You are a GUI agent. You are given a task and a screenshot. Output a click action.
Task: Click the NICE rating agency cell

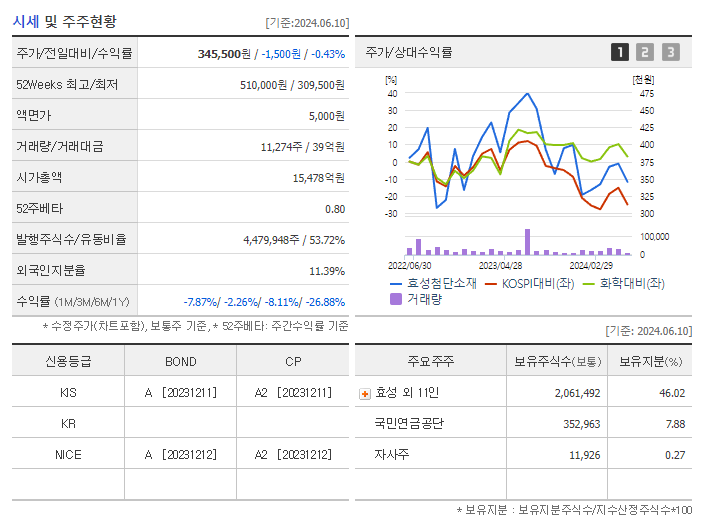point(68,455)
